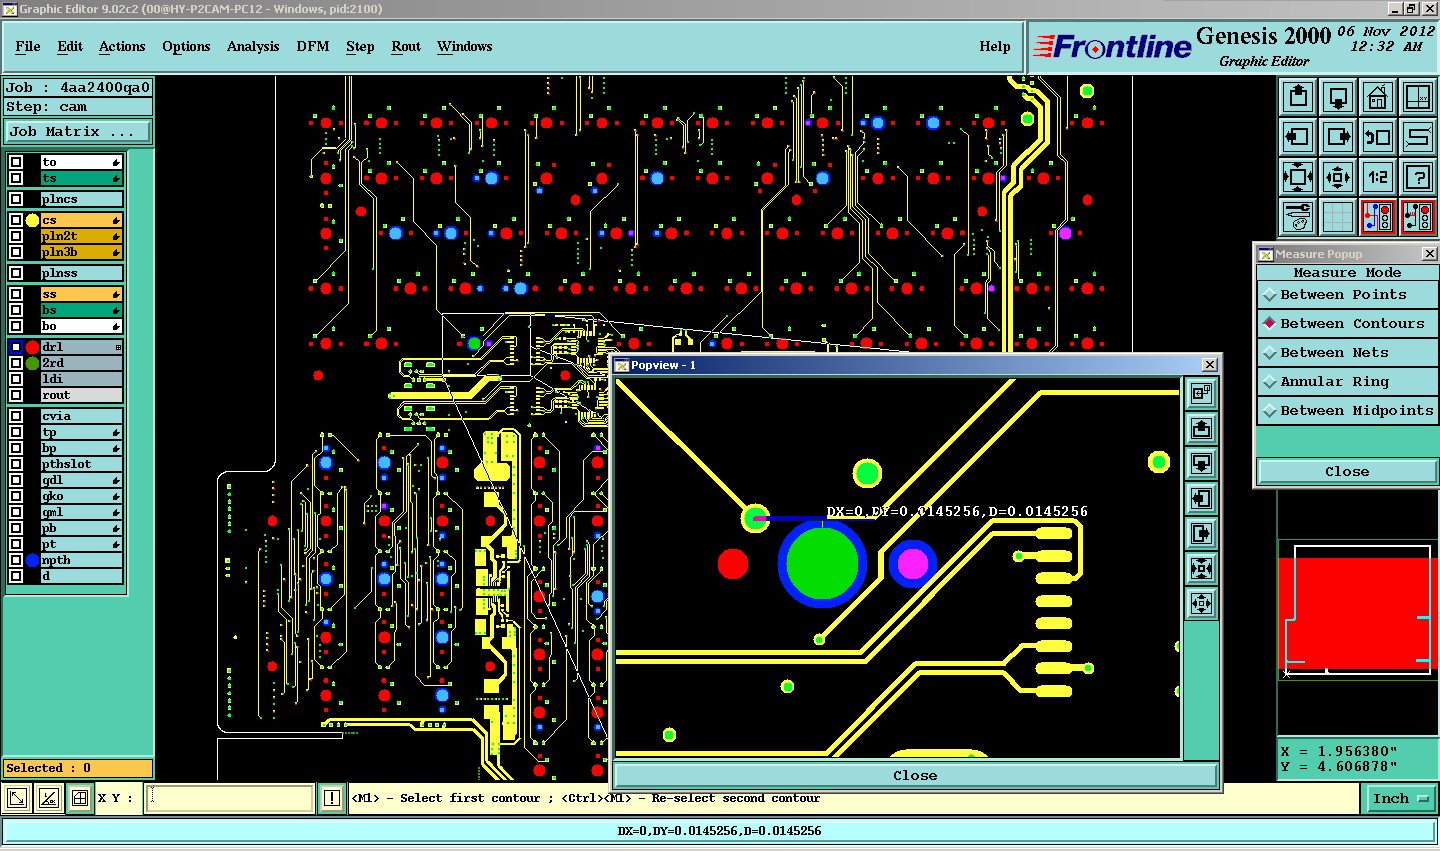1440x851 pixels.
Task: Click the grid display icon
Action: (x=1338, y=217)
